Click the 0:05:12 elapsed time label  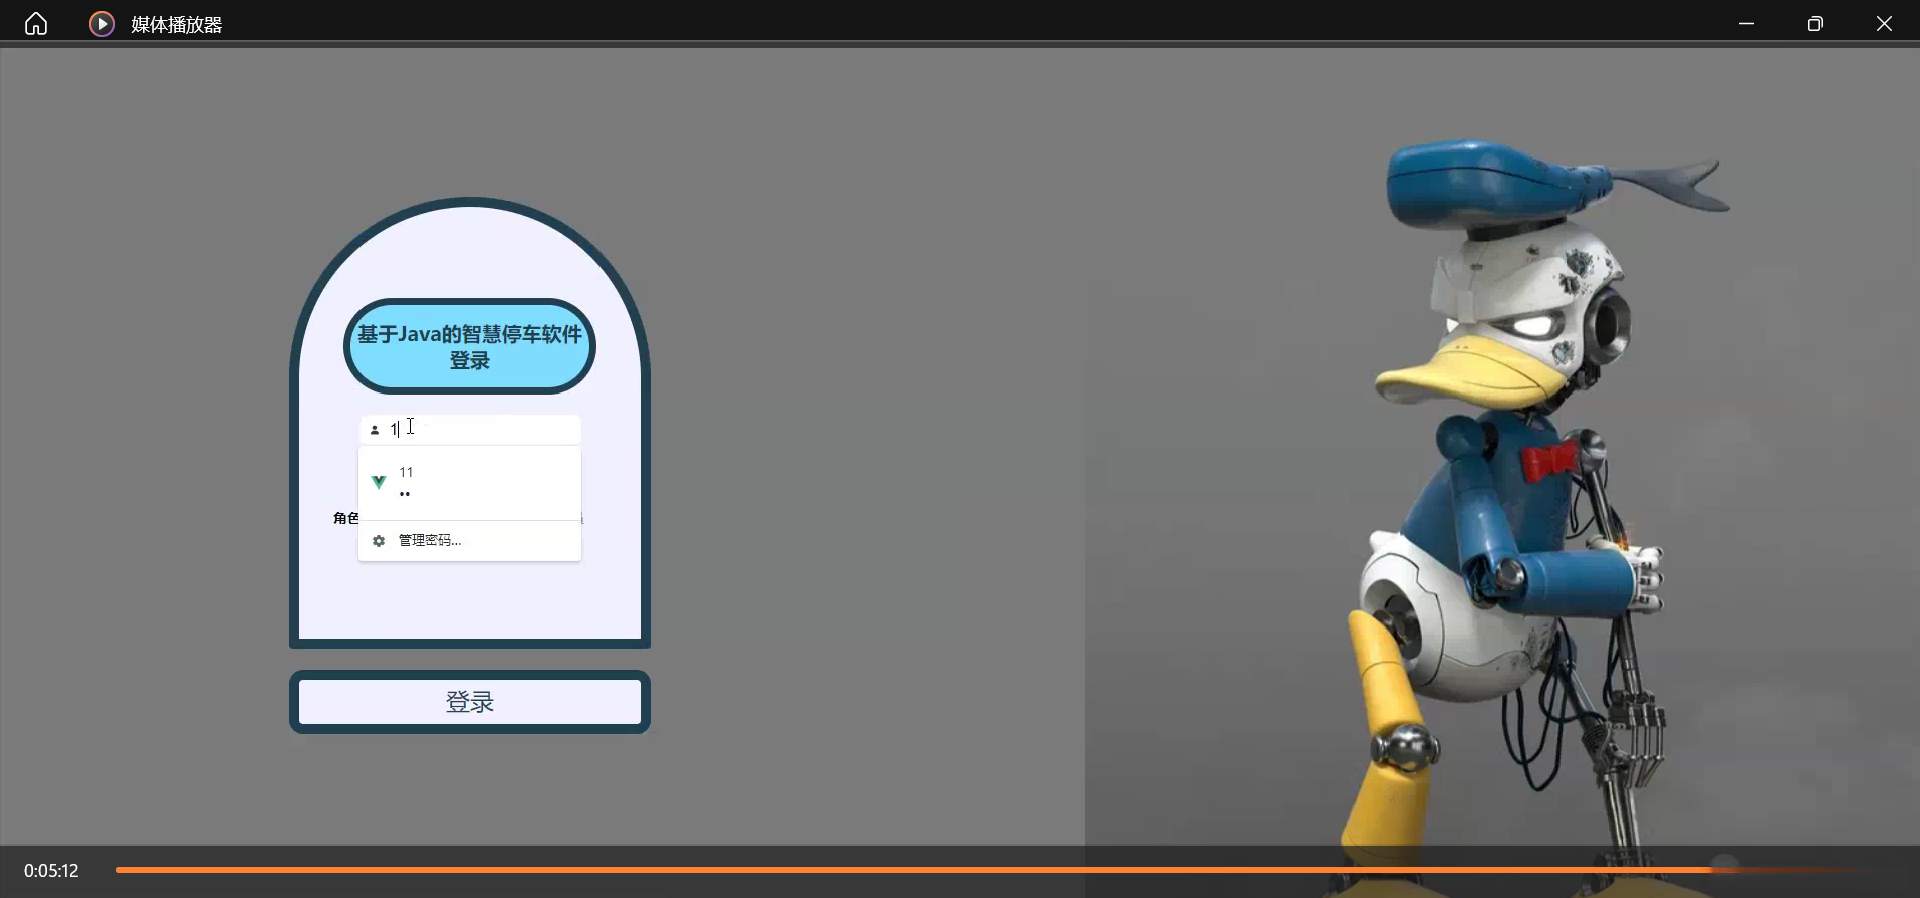tap(51, 871)
